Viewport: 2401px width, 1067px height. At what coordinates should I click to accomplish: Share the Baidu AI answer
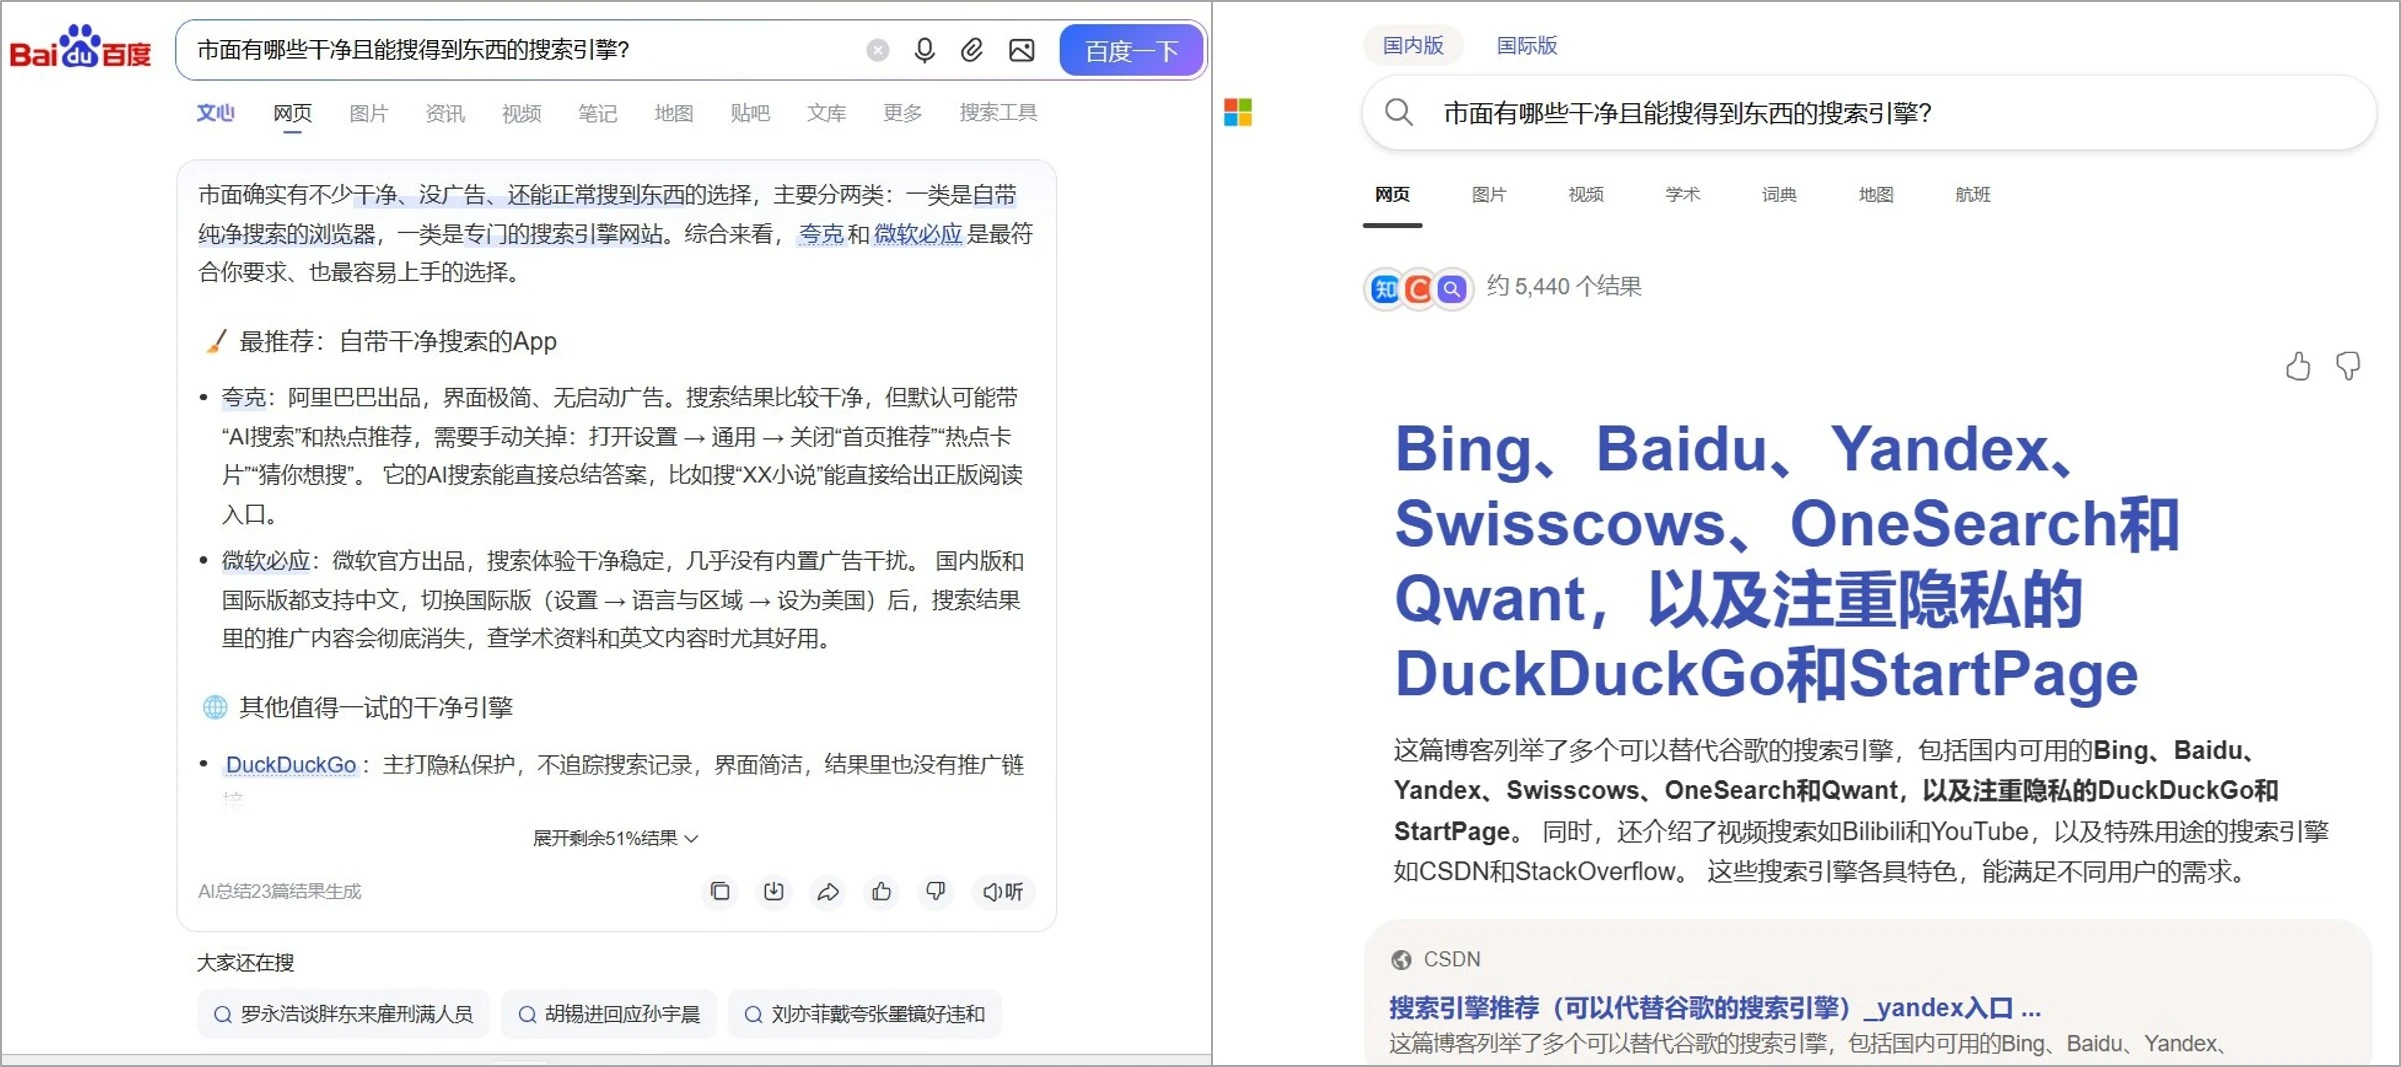pyautogui.click(x=827, y=891)
